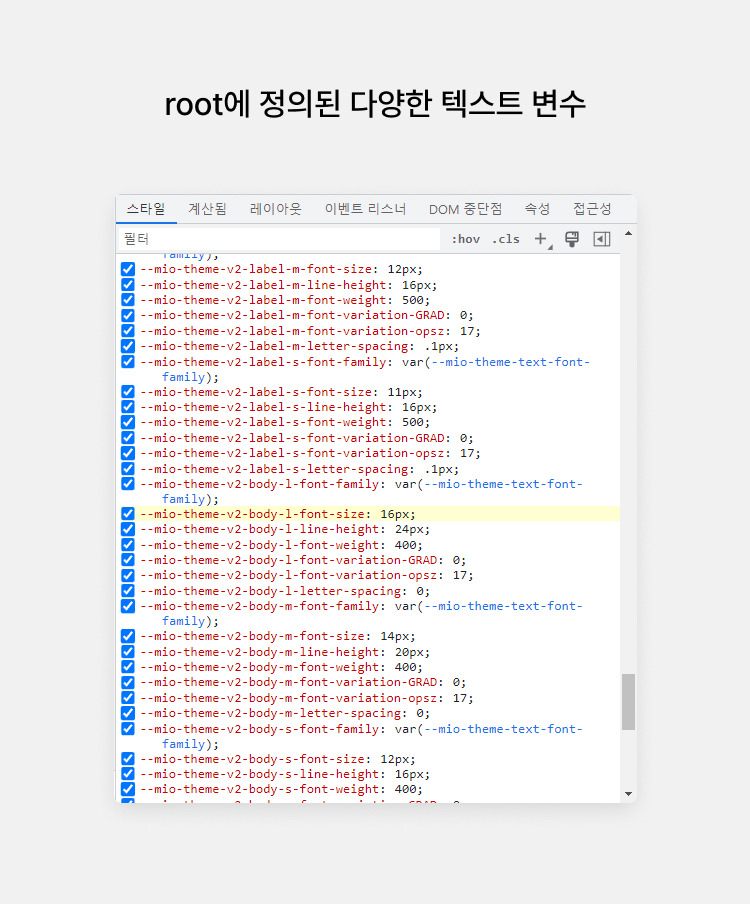Uncheck label-m-font-variation-opsz property

pyautogui.click(x=128, y=331)
